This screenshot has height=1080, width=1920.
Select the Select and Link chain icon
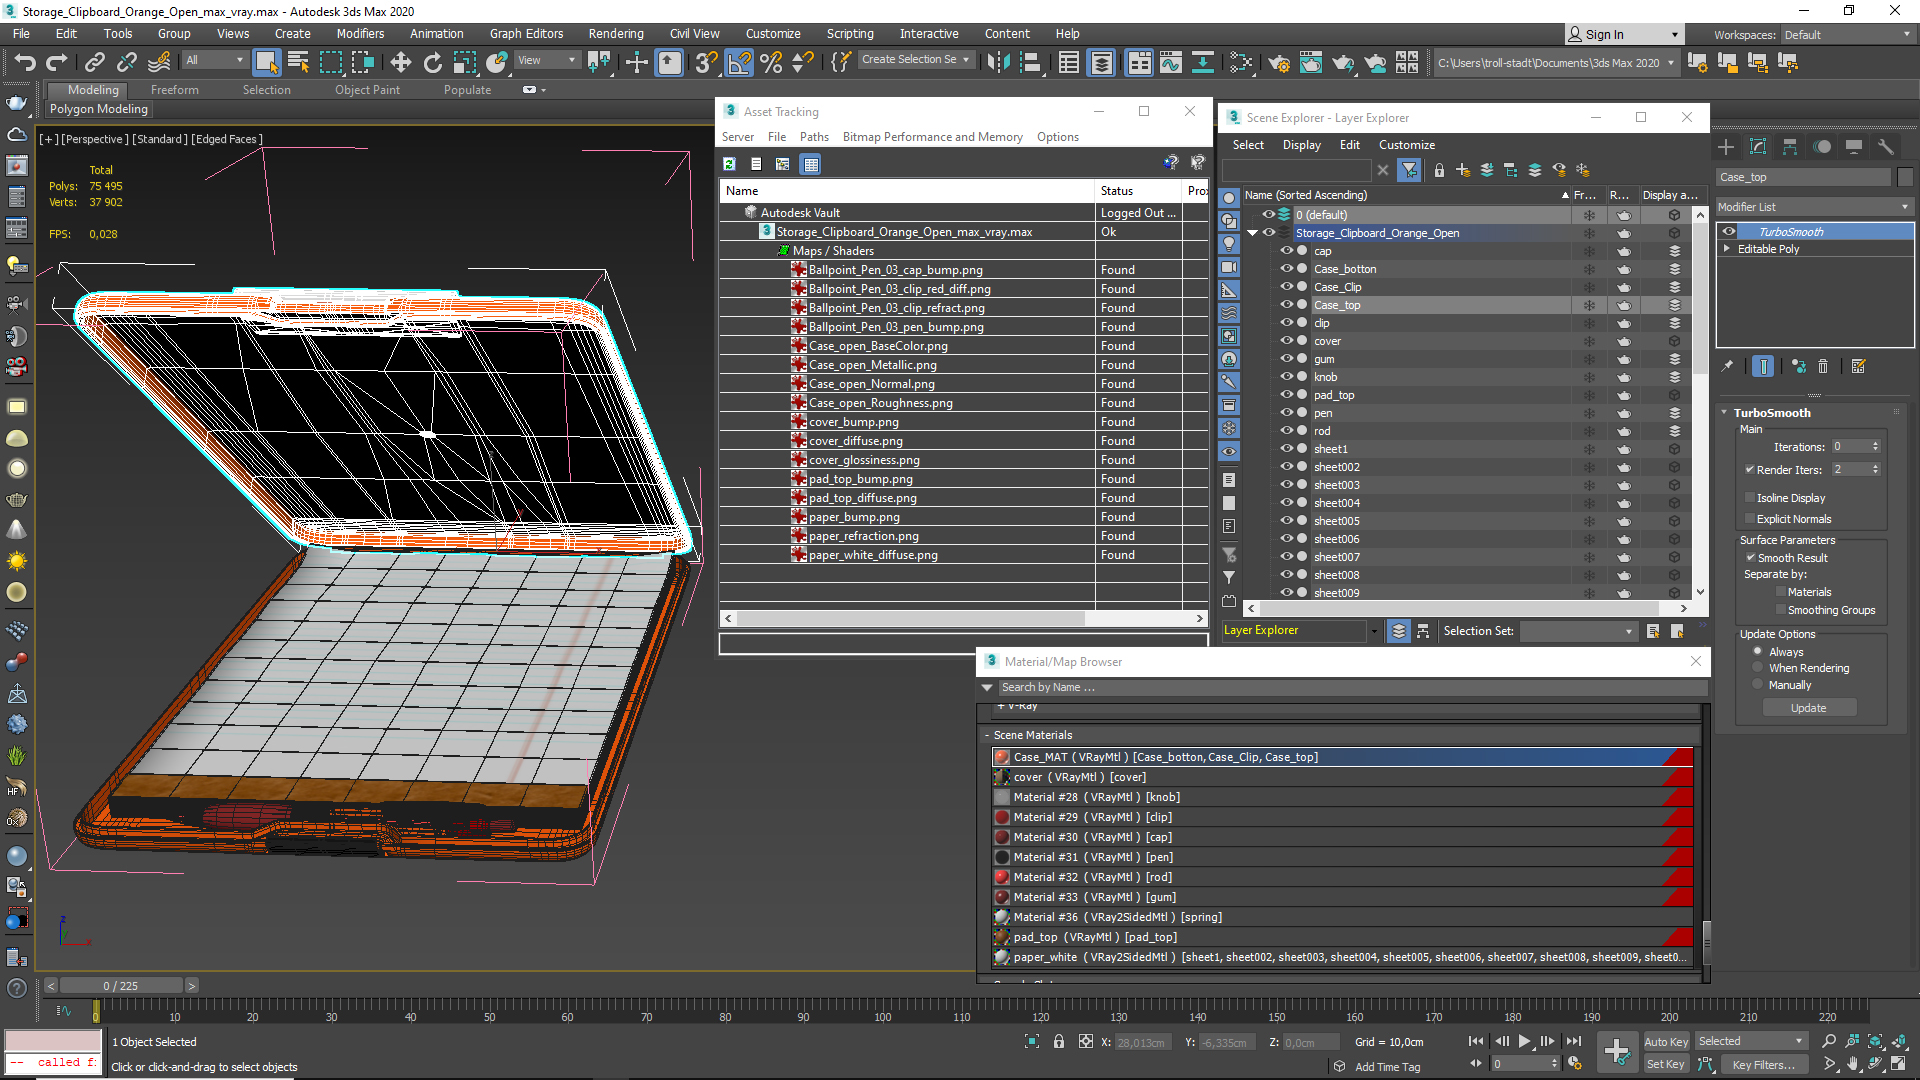point(95,62)
